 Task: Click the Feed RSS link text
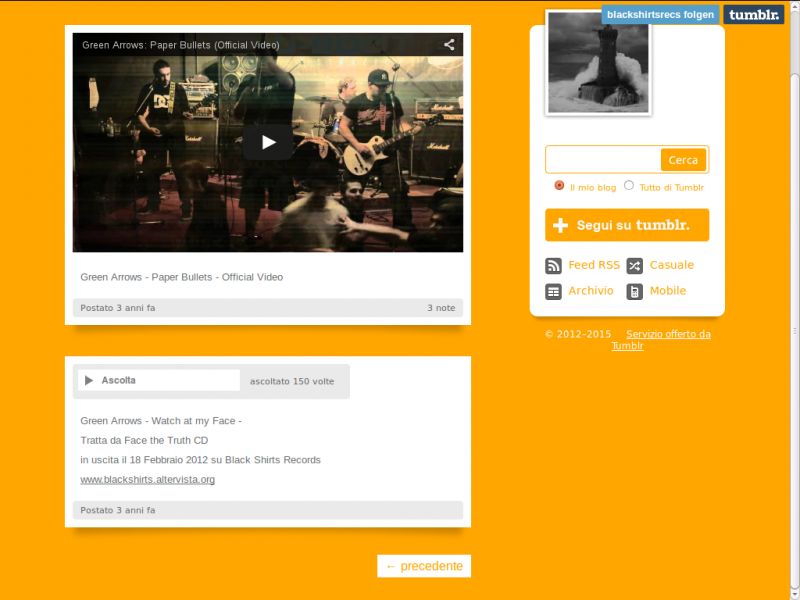point(594,265)
